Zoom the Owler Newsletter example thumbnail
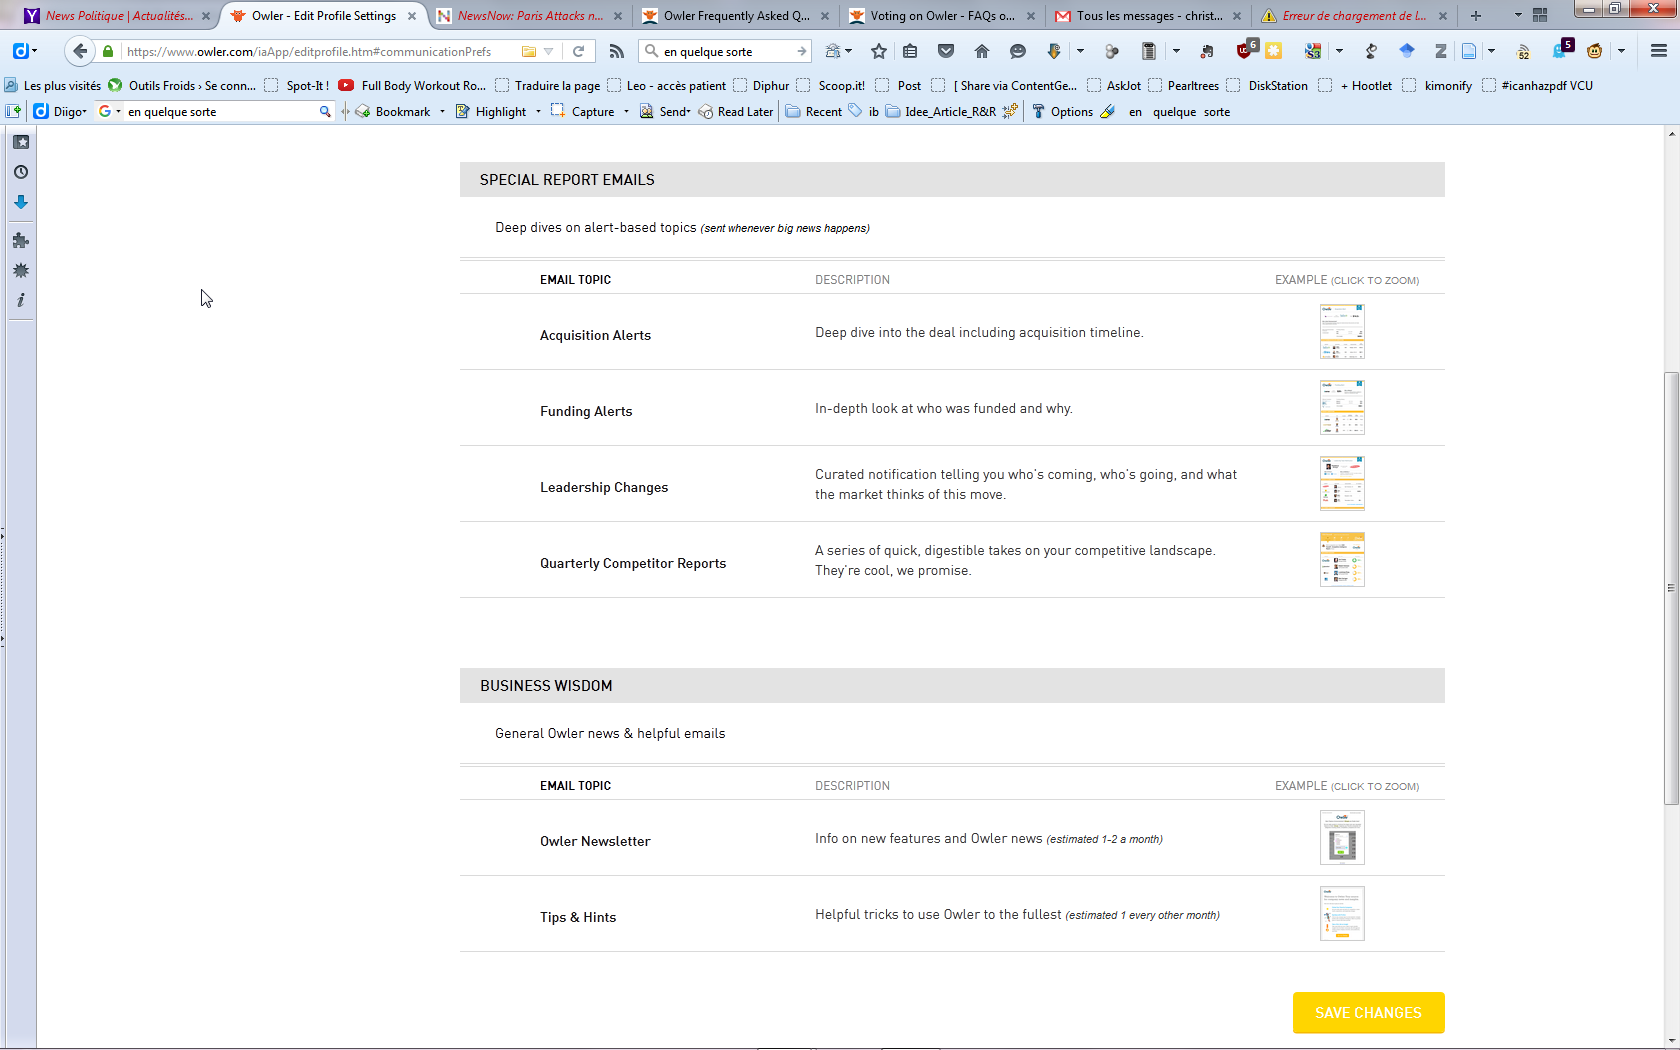This screenshot has height=1050, width=1680. pos(1342,838)
